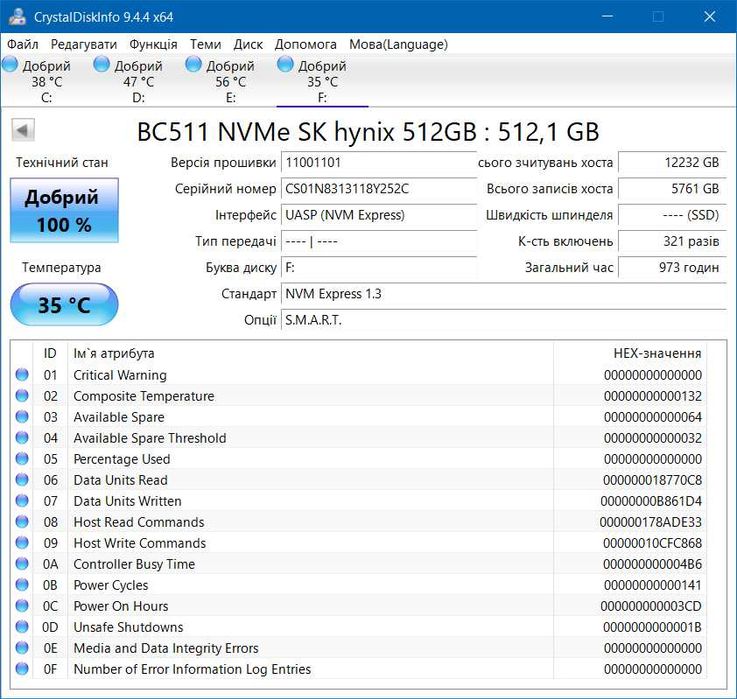Select drive F: at 35 °C

point(322,81)
